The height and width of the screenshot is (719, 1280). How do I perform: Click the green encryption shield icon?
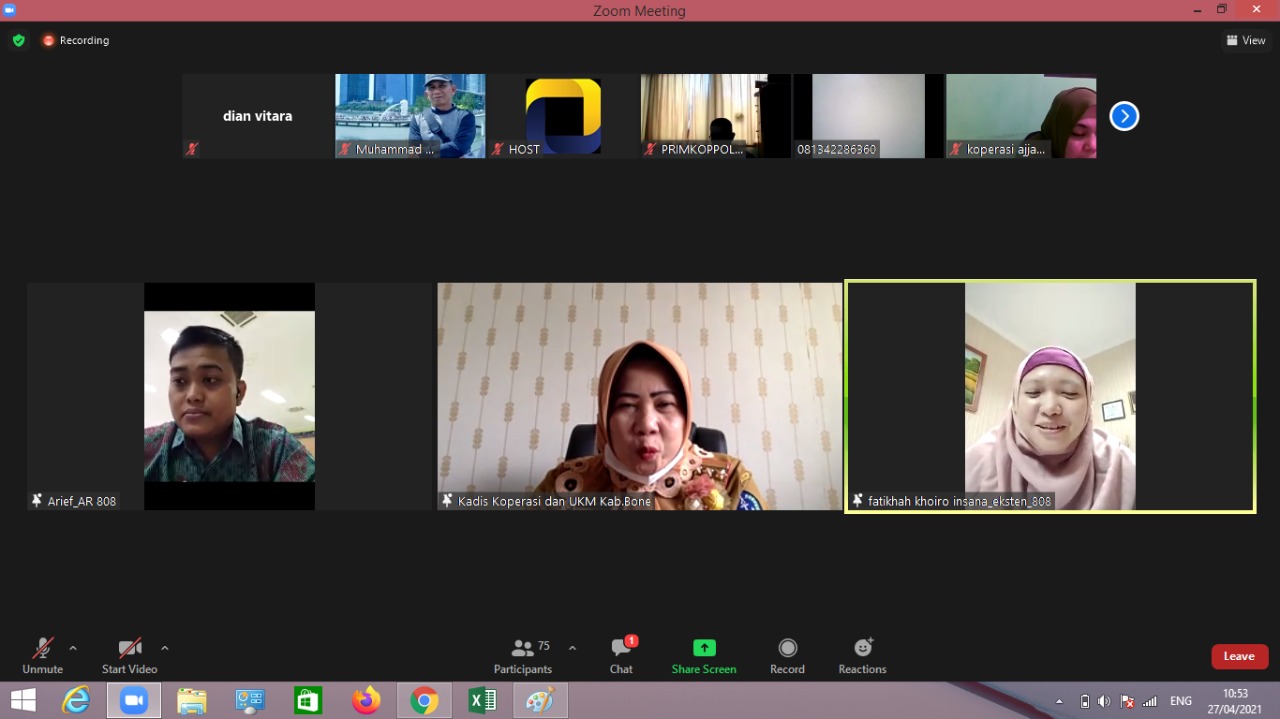pos(18,41)
